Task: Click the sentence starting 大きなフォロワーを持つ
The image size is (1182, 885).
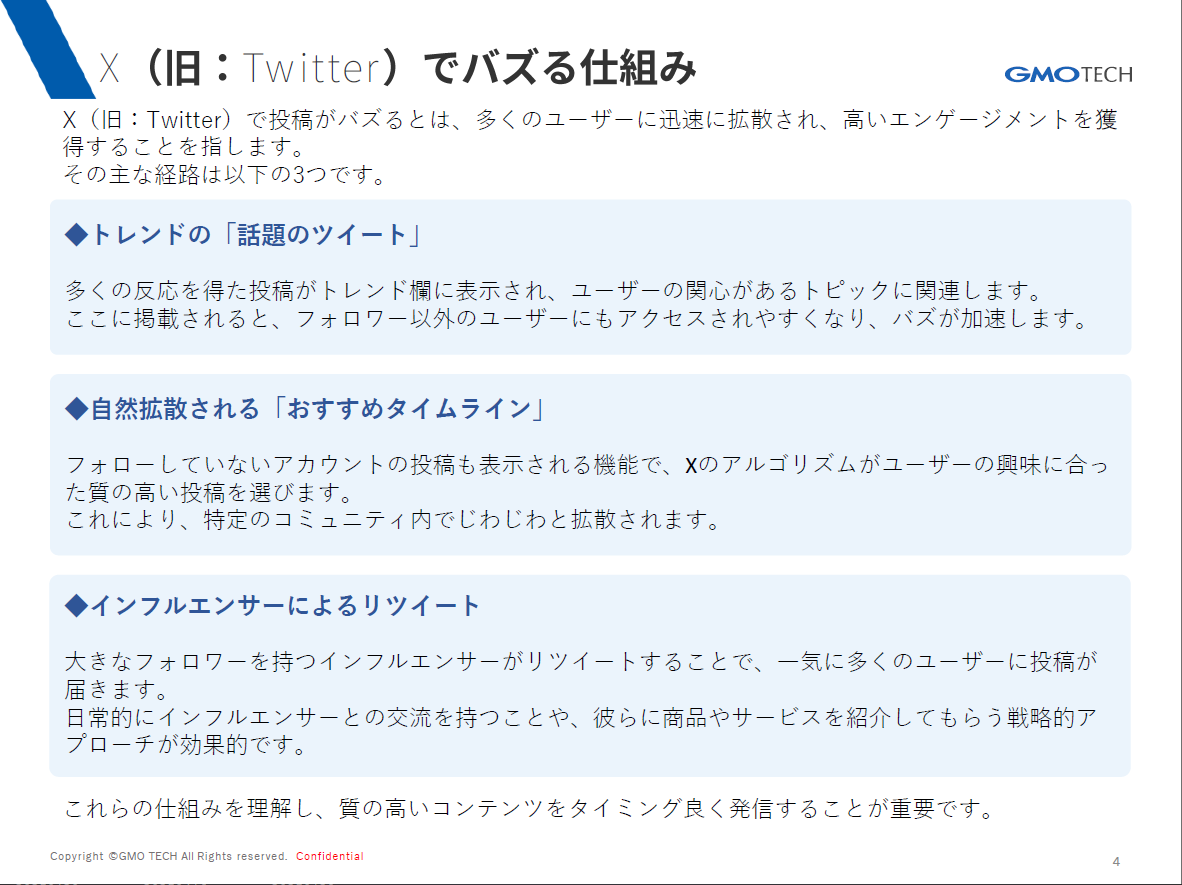Action: (x=581, y=675)
